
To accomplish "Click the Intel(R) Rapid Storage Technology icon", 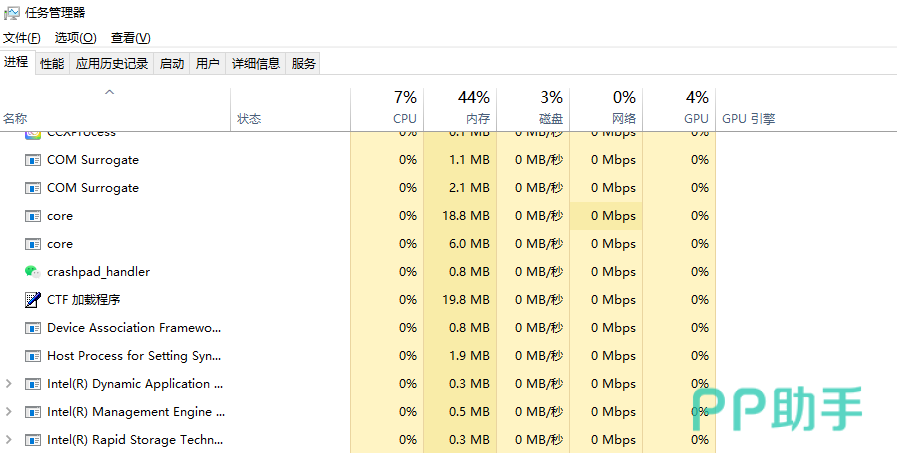I will pos(32,440).
